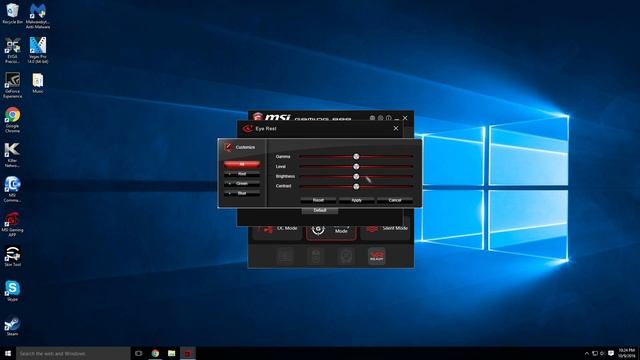Select the Killer Network desktop icon
Viewport: 640px width, 360px height.
pyautogui.click(x=12, y=155)
